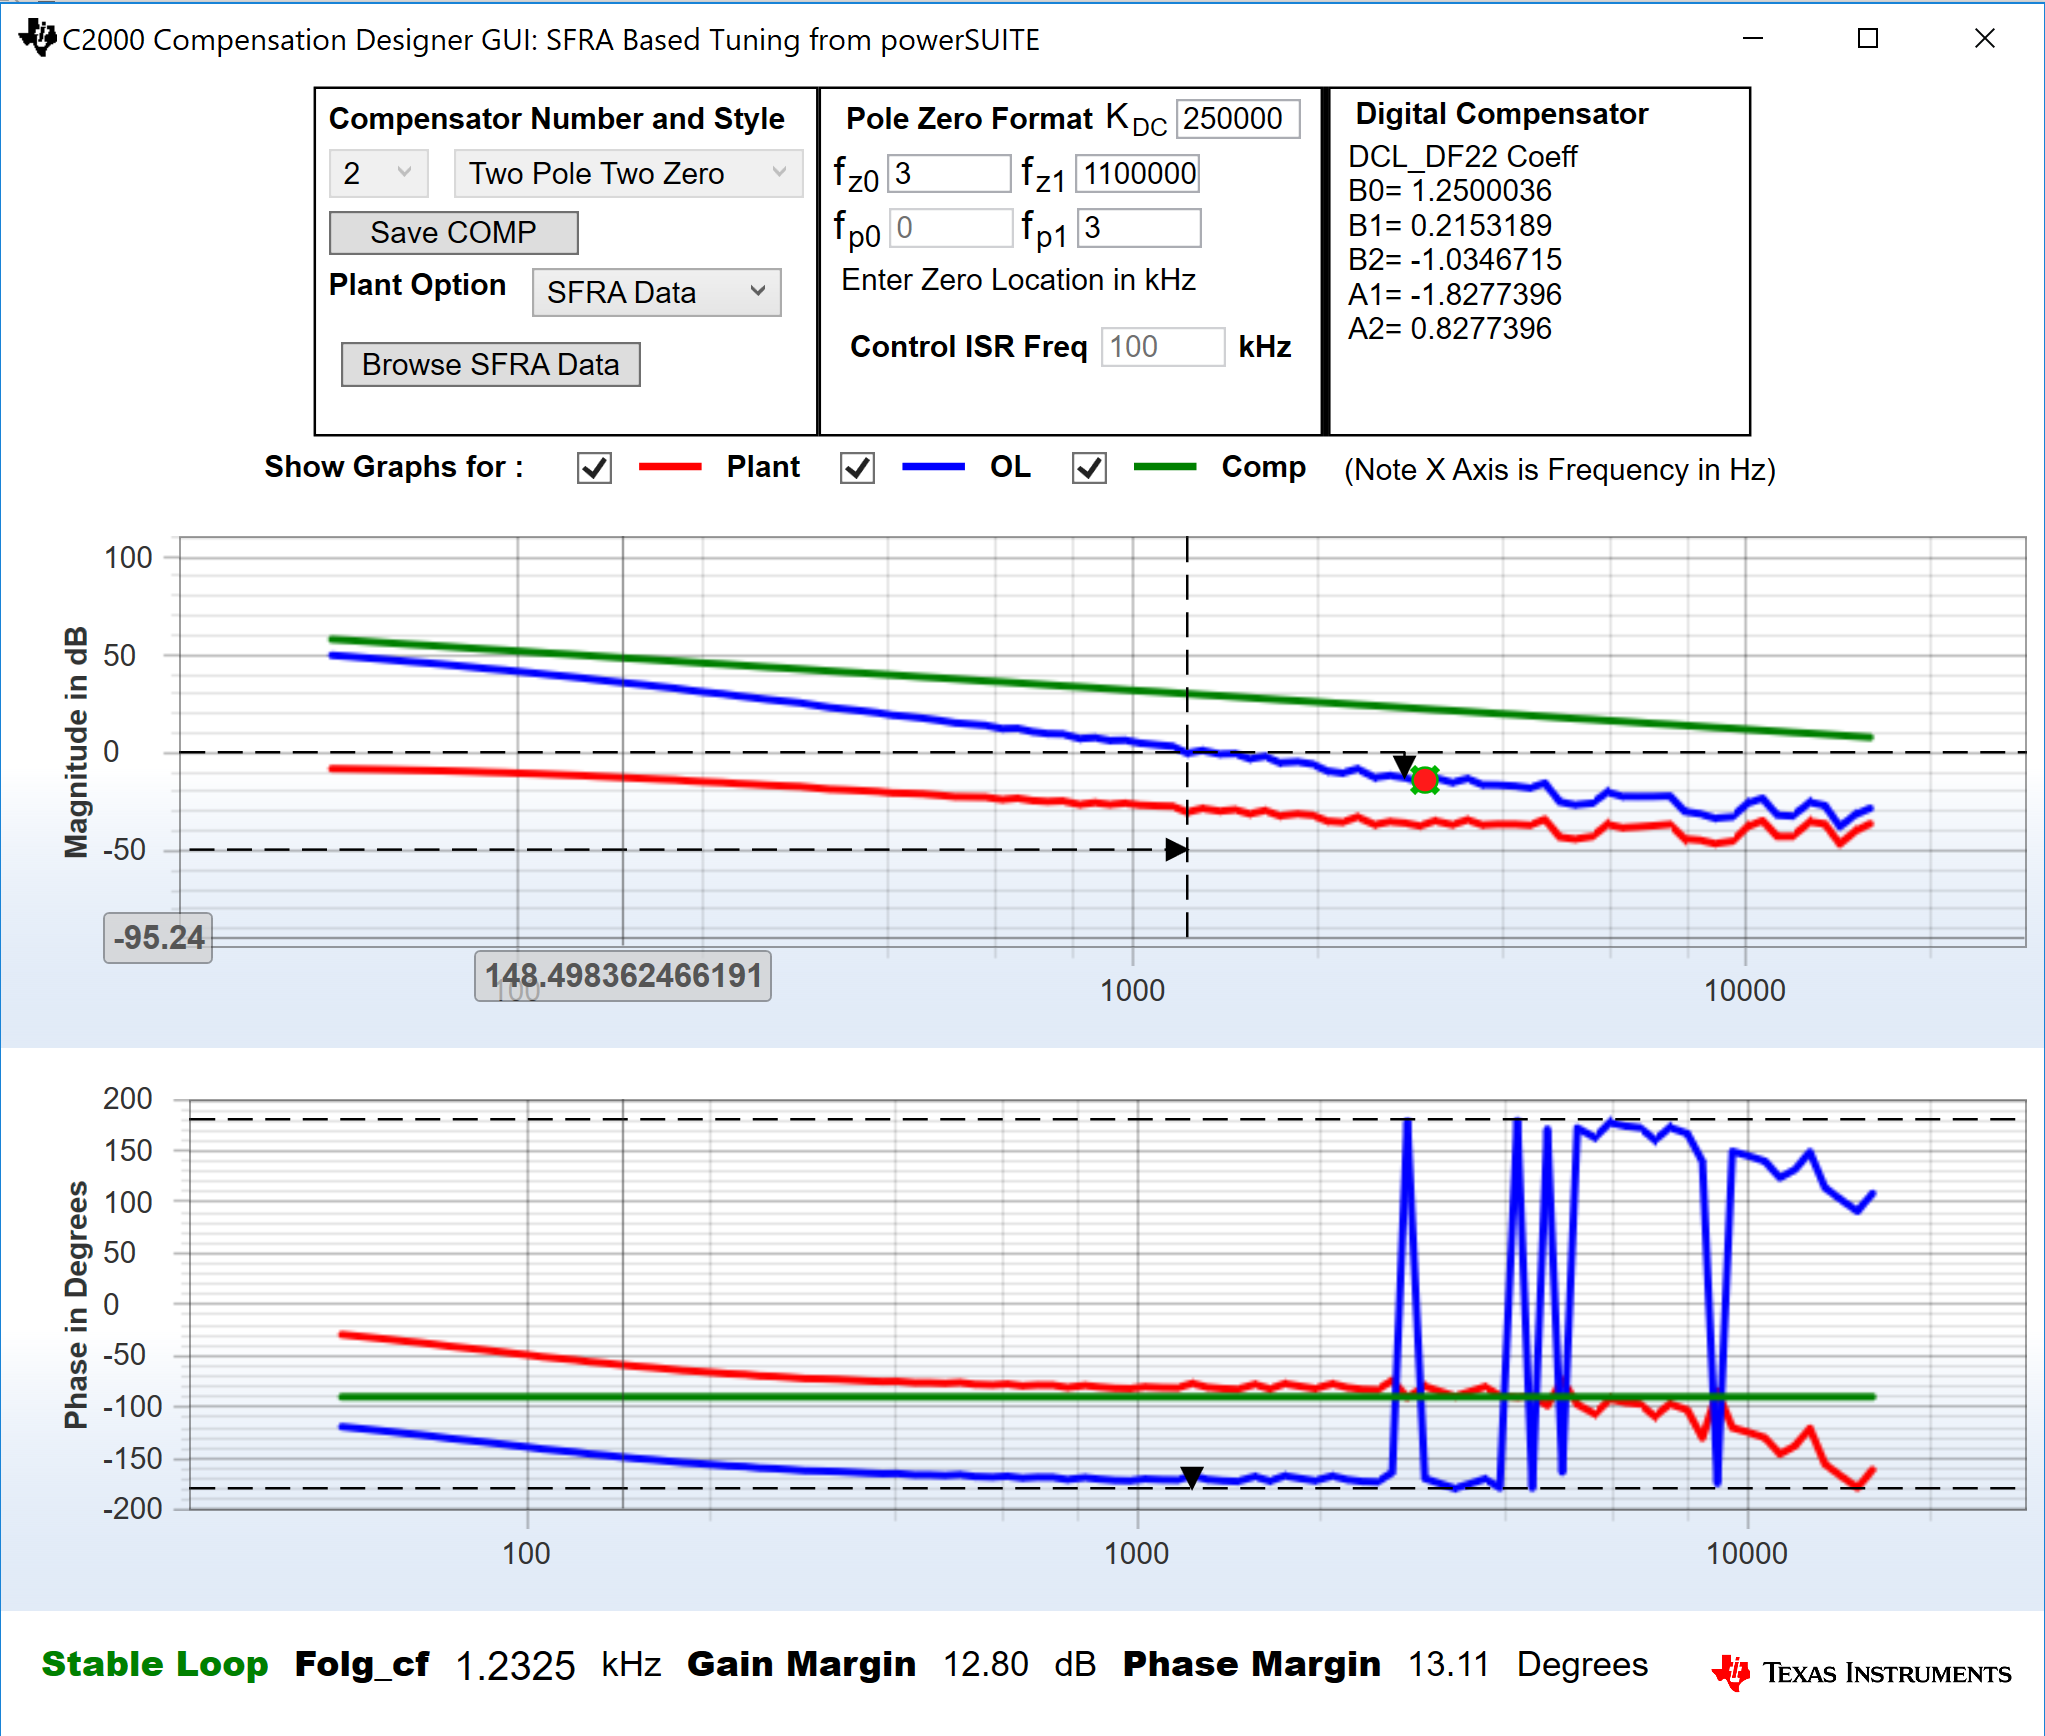Minimize the Compensation Designer window
Viewport: 2045px width, 1736px height.
point(1752,38)
